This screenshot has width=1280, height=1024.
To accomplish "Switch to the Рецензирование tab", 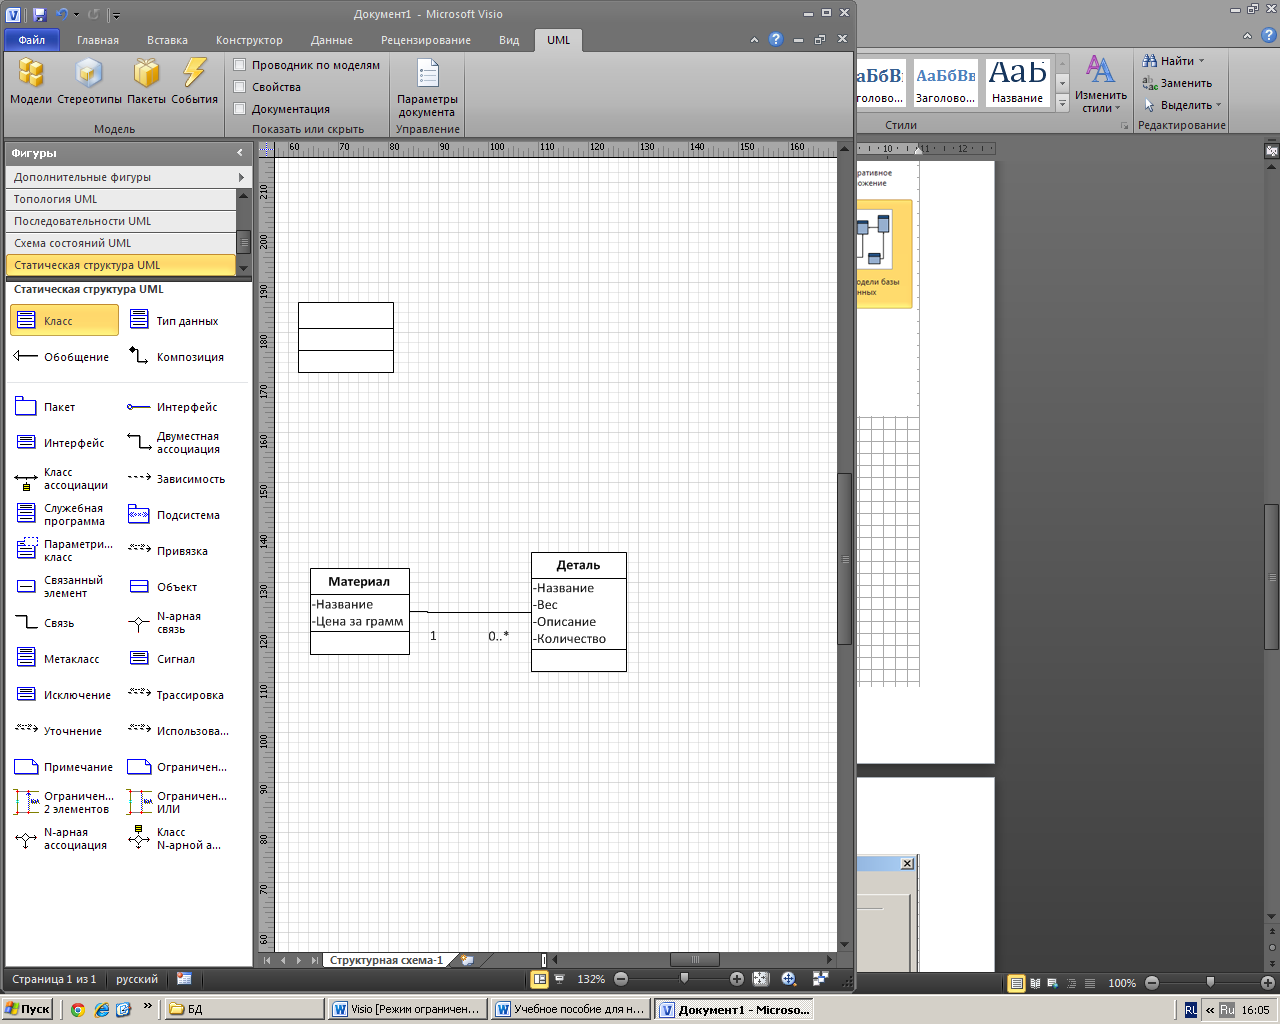I will (426, 40).
